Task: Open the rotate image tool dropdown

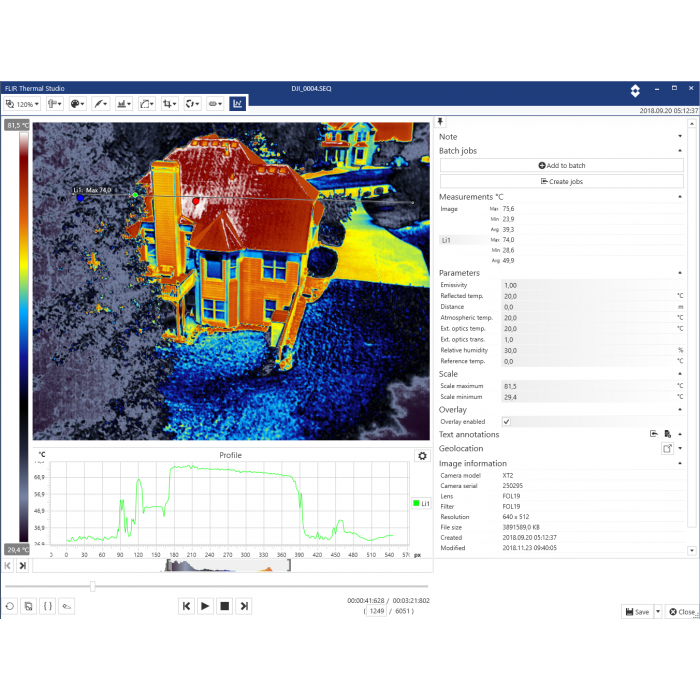Action: click(192, 104)
